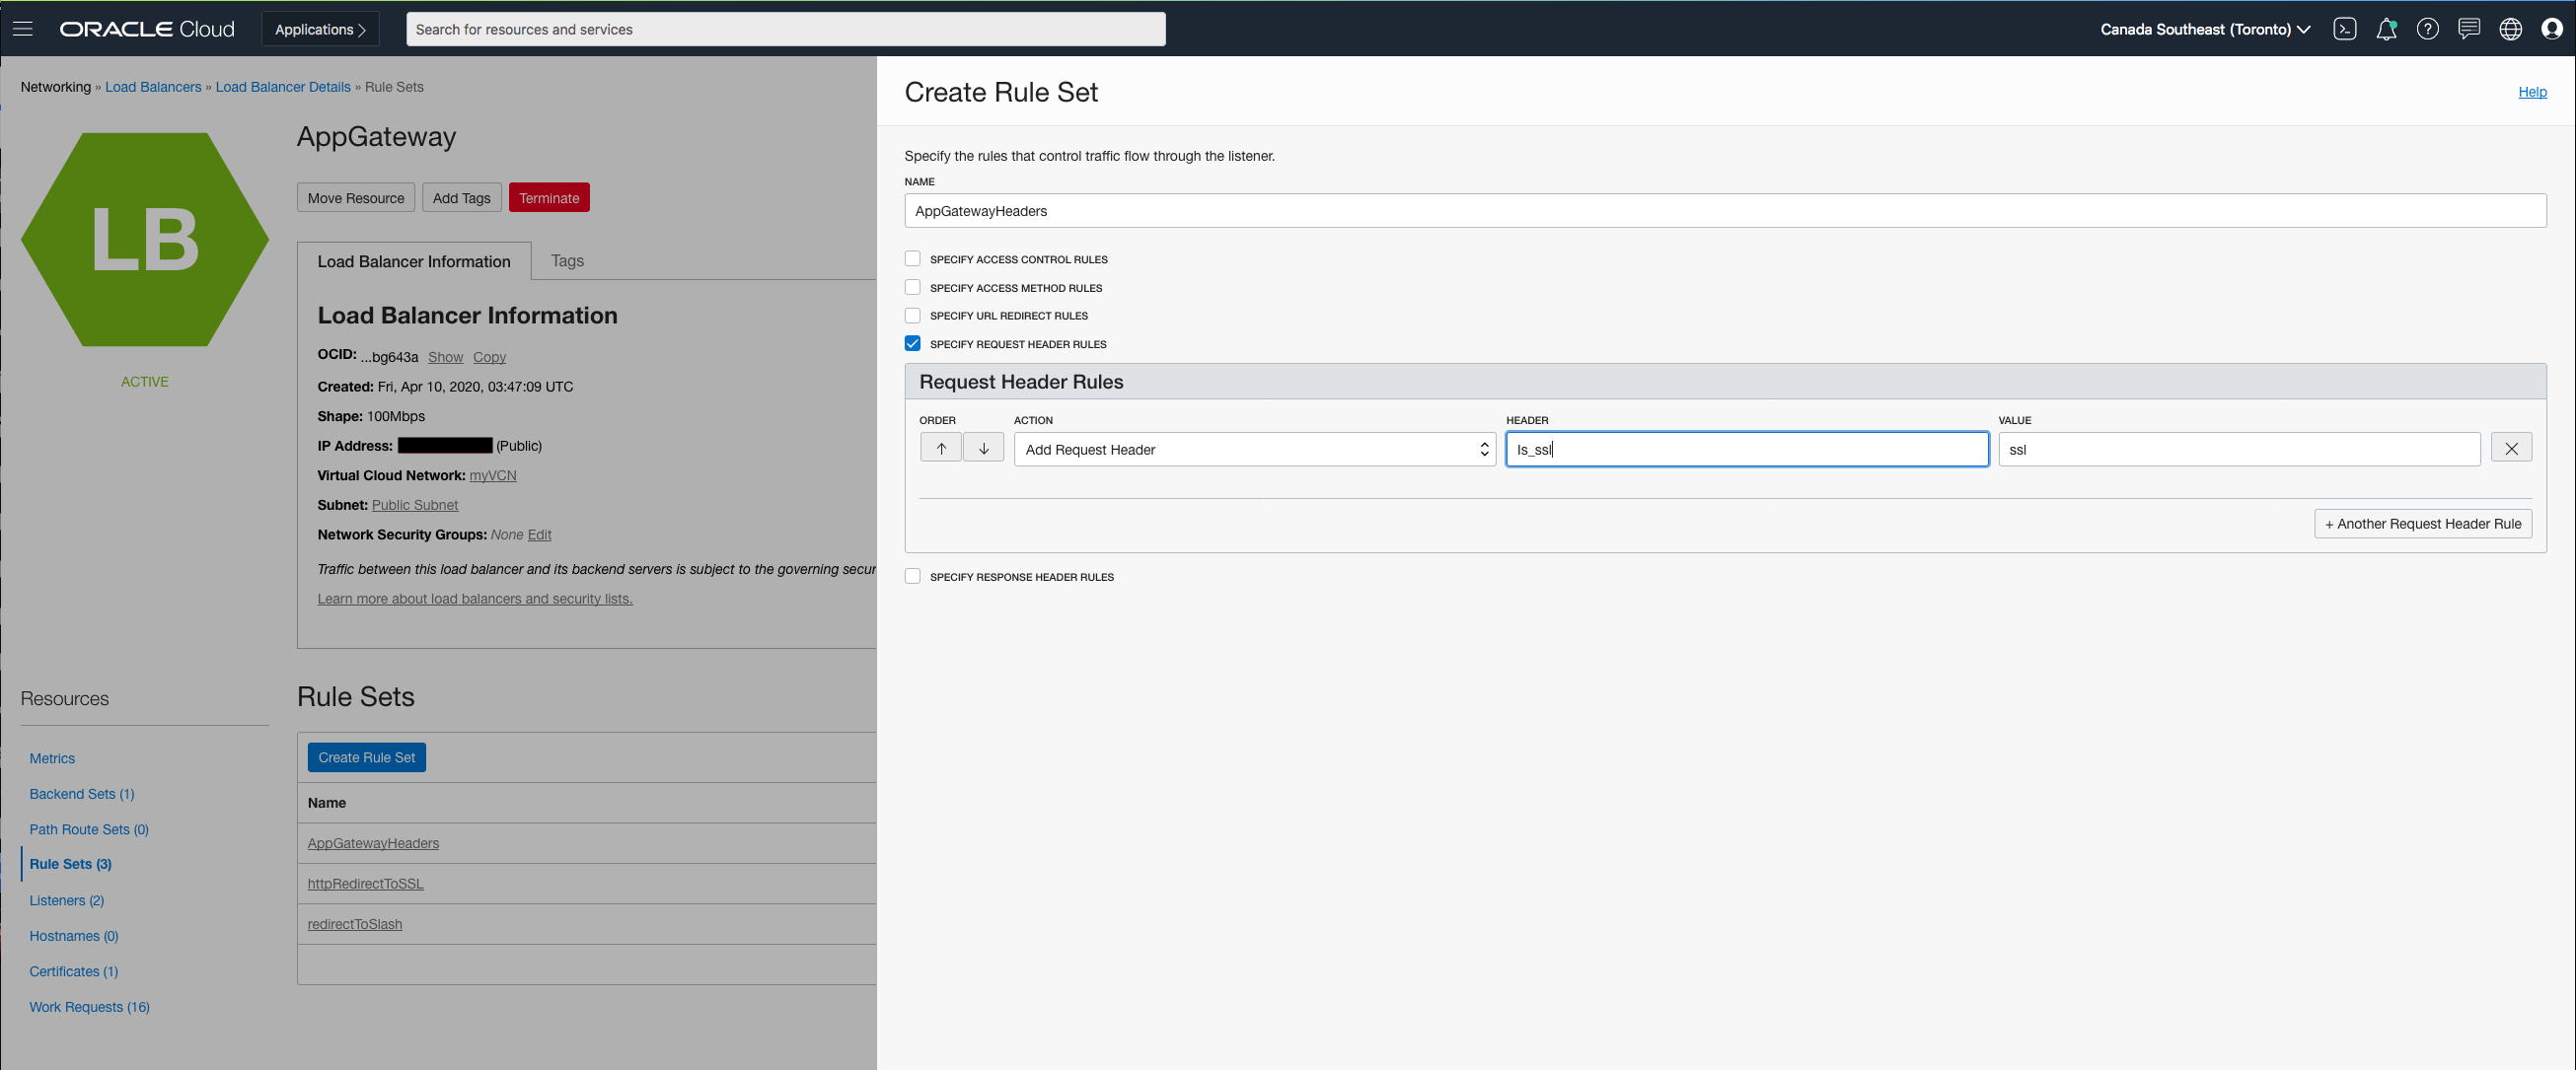The image size is (2576, 1070).
Task: Open Listeners (2) in Resources
Action: tap(66, 900)
